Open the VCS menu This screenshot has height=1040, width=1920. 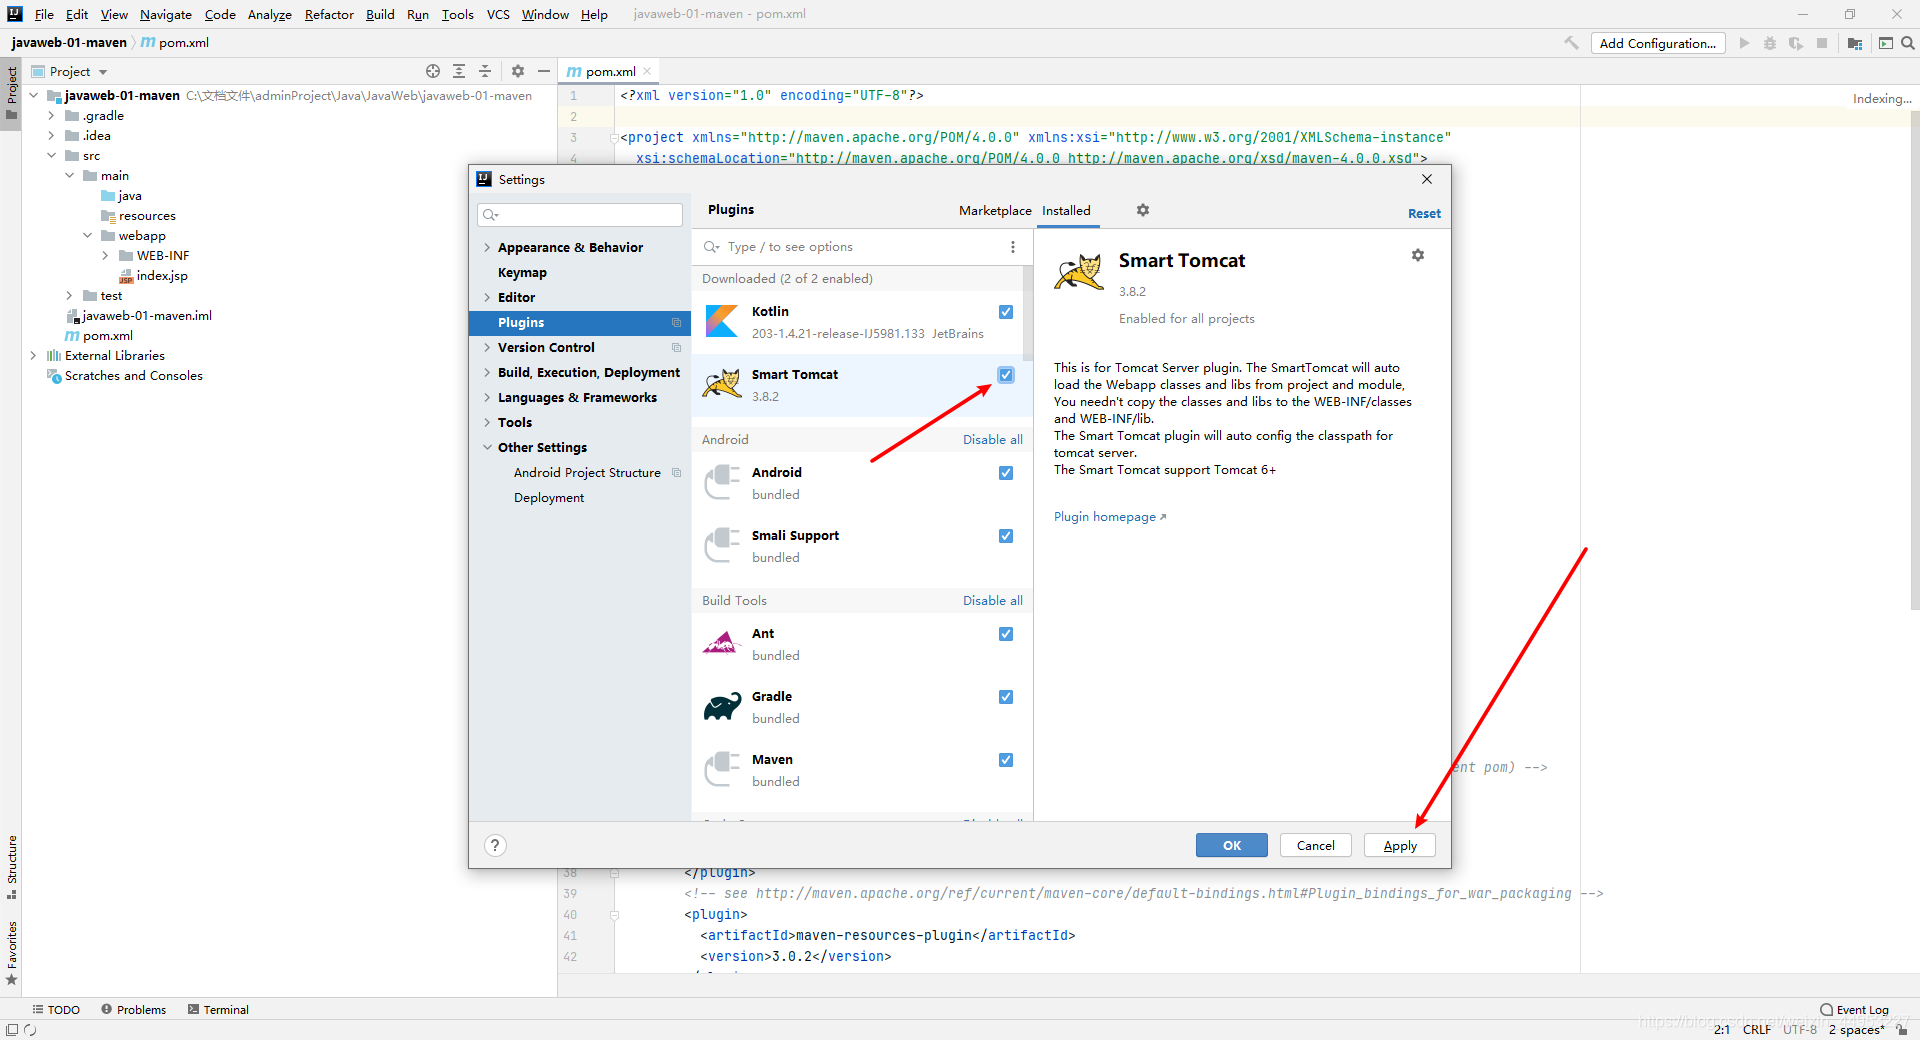pyautogui.click(x=498, y=14)
